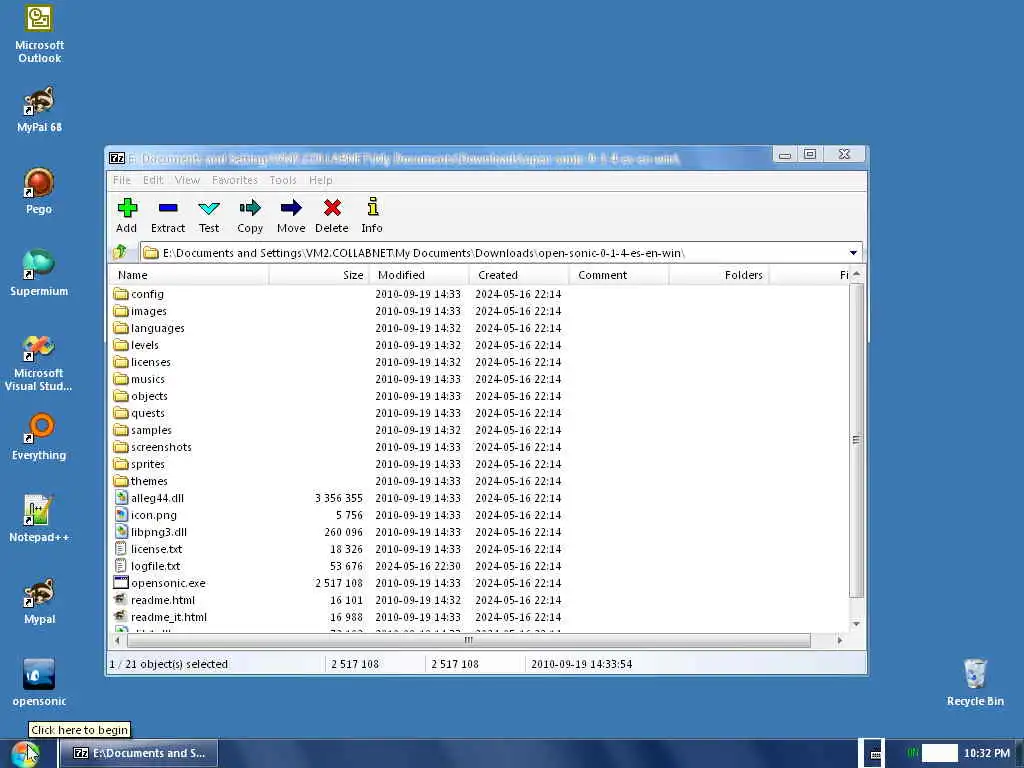Open Microsoft Outlook desktop icon
This screenshot has width=1024, height=768.
[x=39, y=34]
